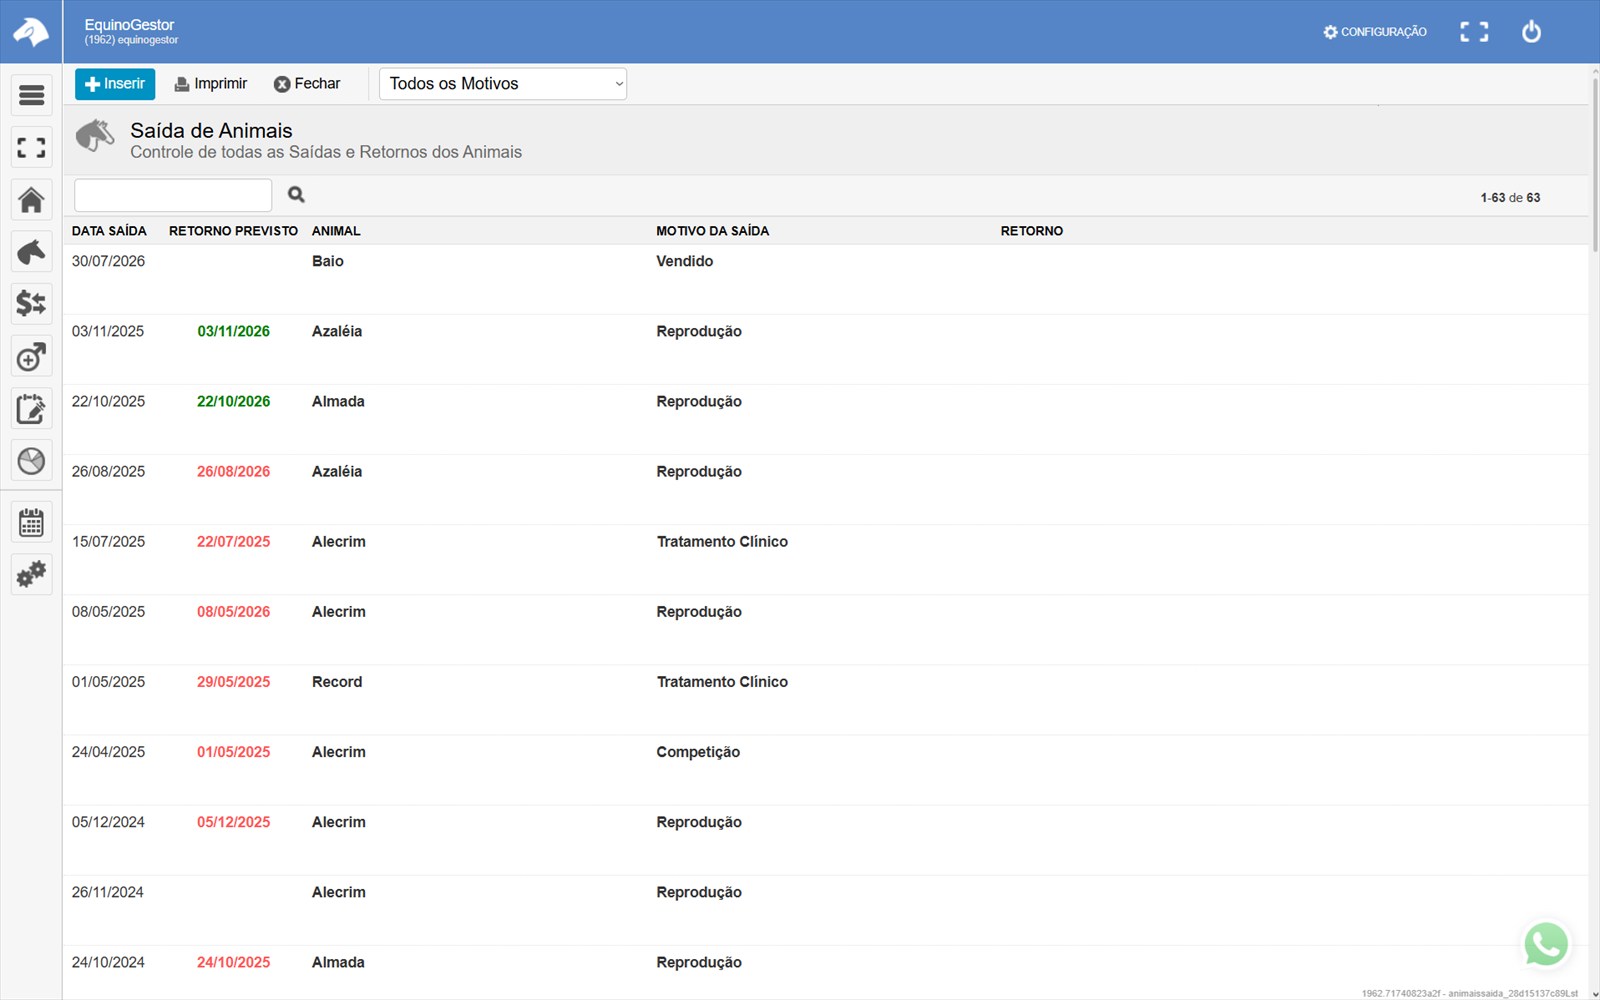Click the EquinoGestor horse logo

31,32
